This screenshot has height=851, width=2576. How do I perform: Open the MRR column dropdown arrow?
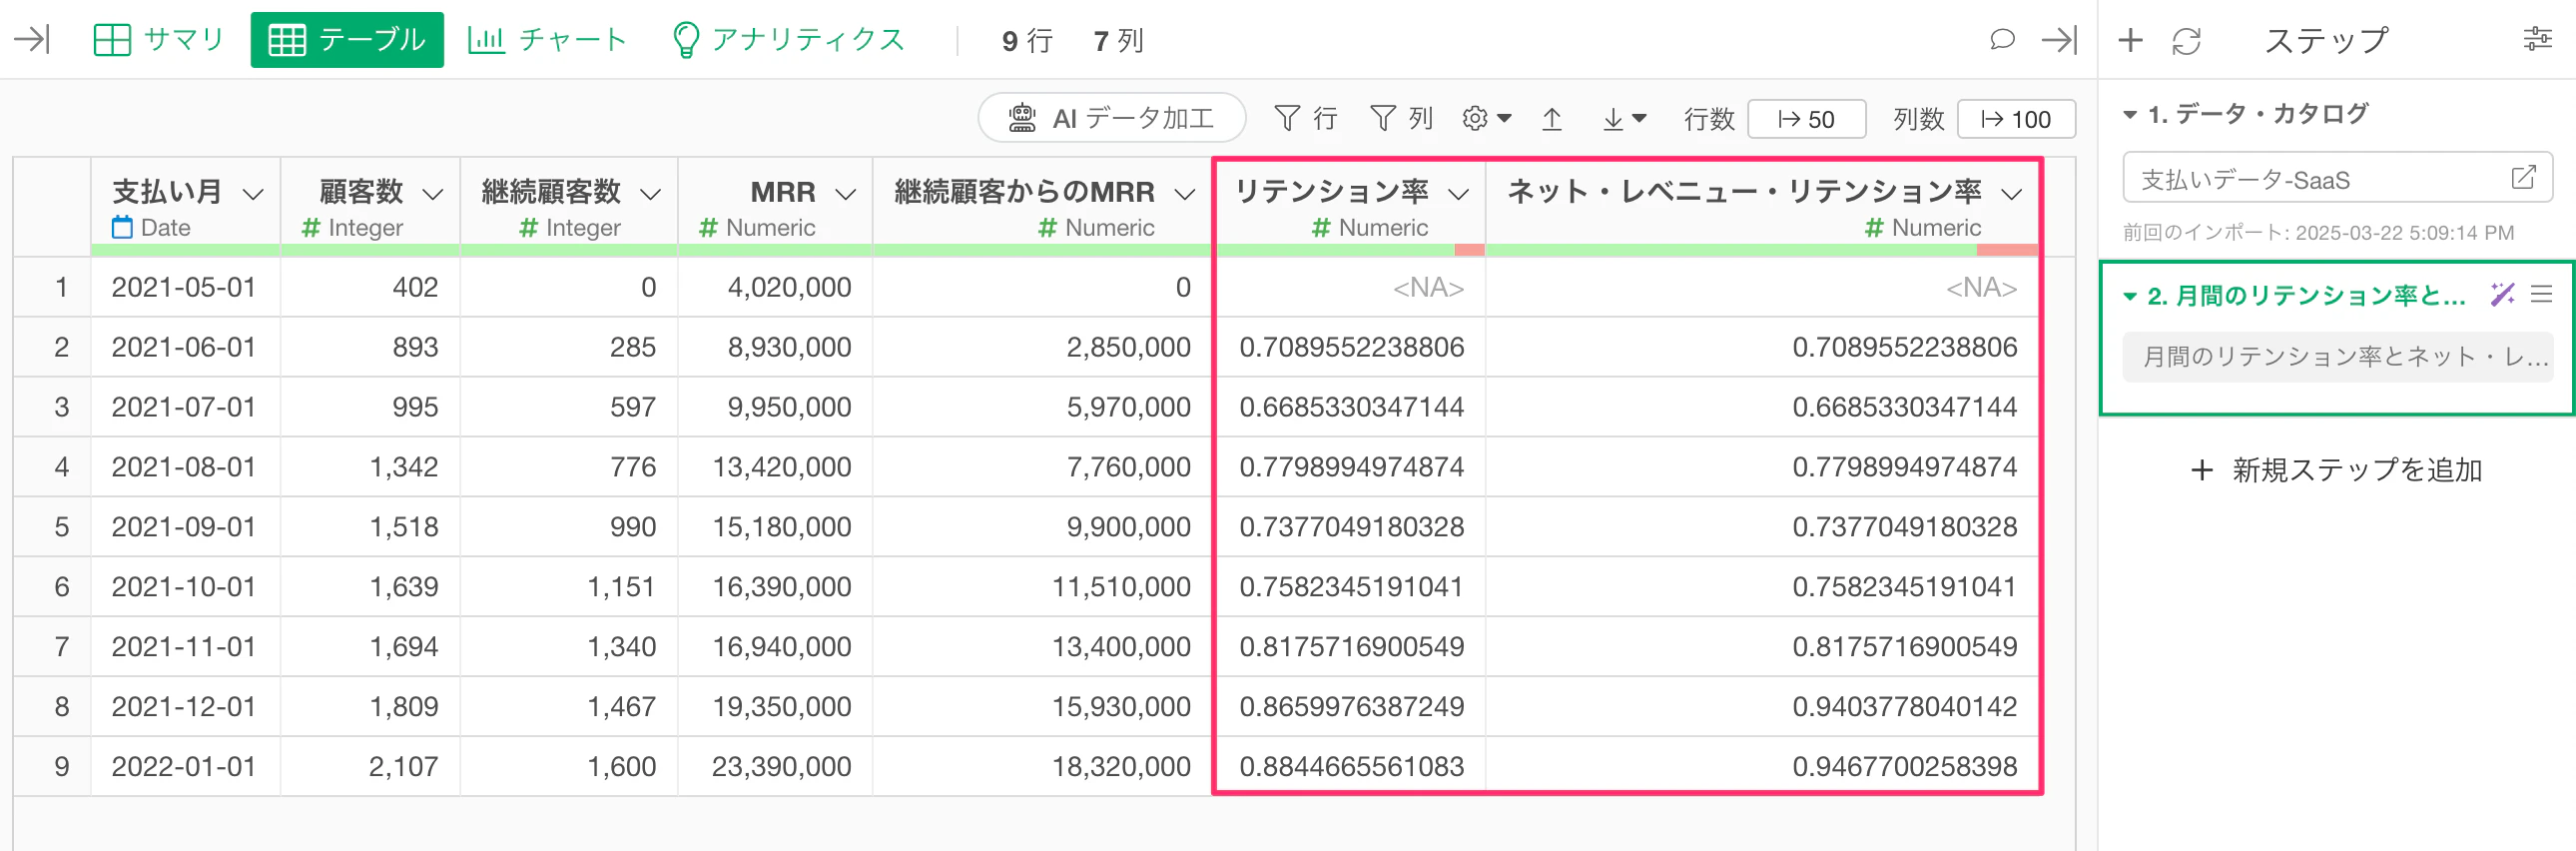pyautogui.click(x=845, y=193)
